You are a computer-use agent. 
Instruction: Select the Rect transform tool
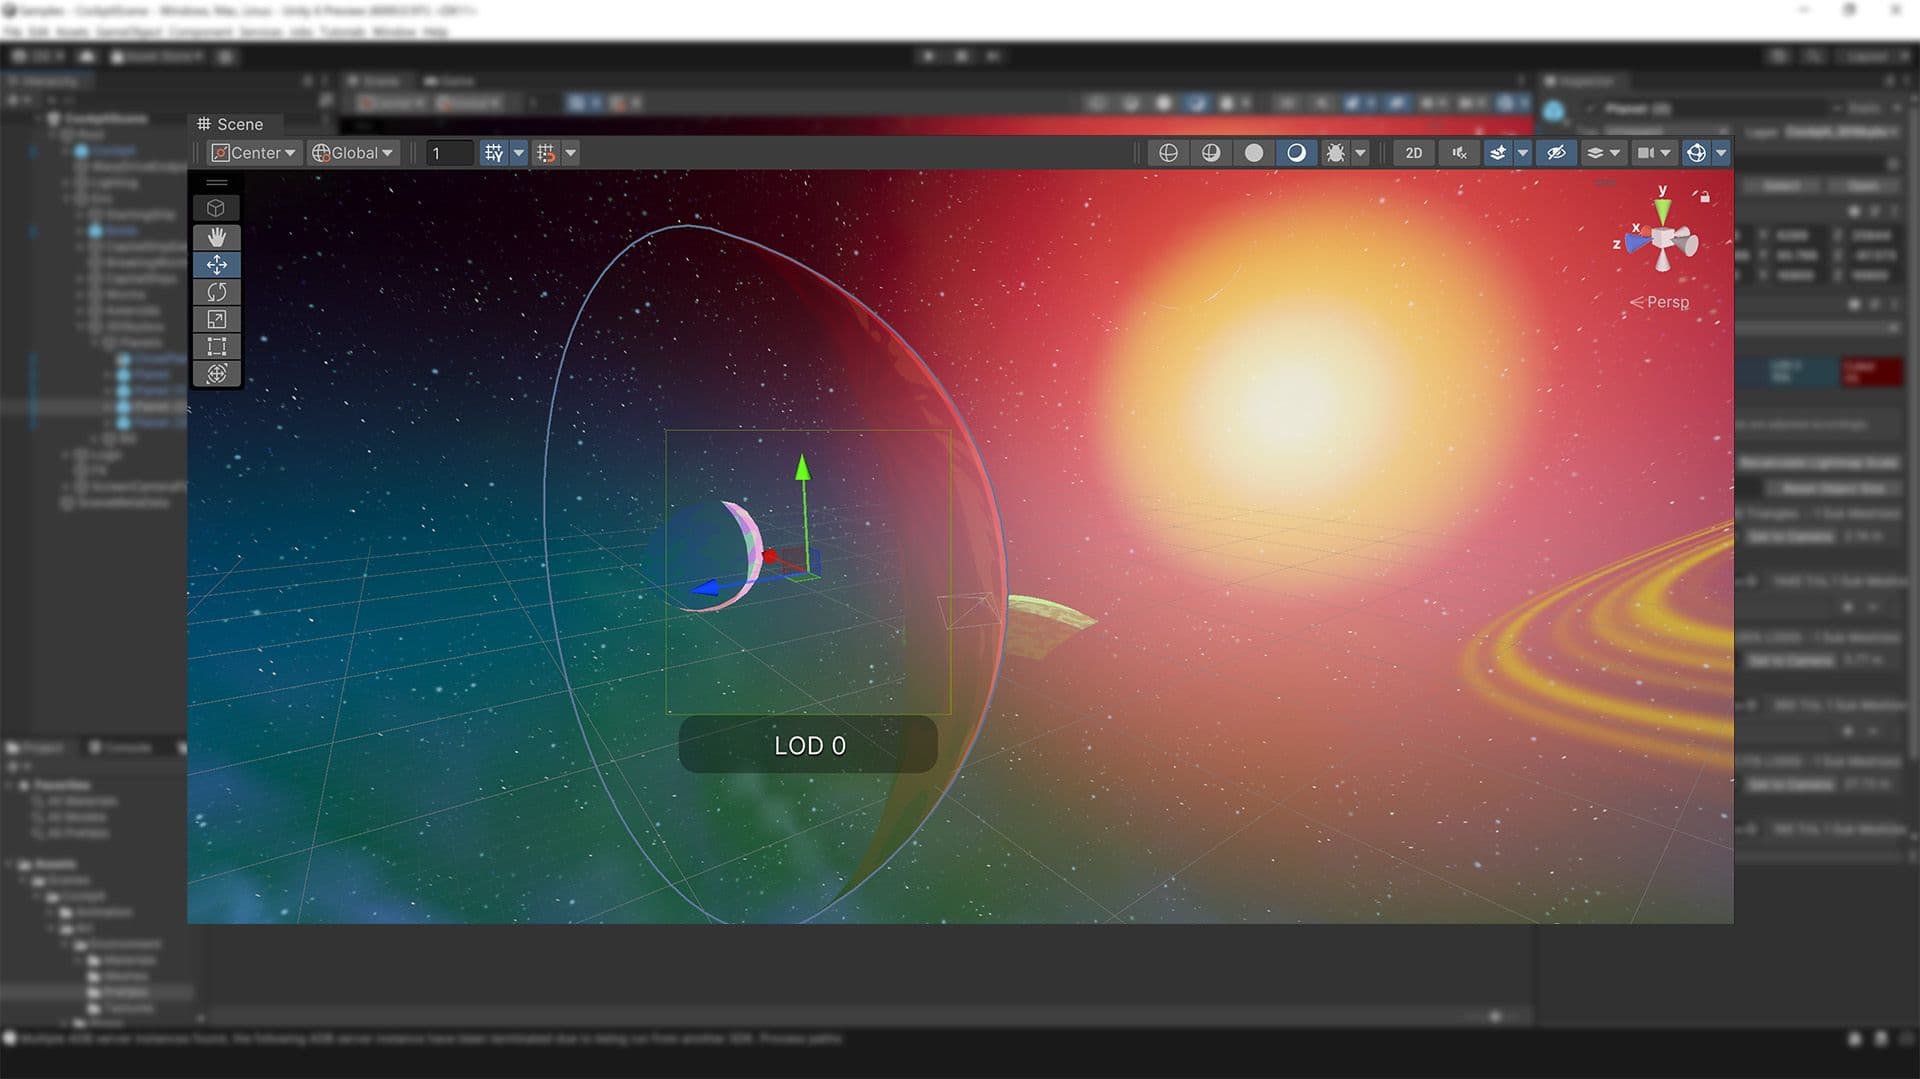[216, 347]
